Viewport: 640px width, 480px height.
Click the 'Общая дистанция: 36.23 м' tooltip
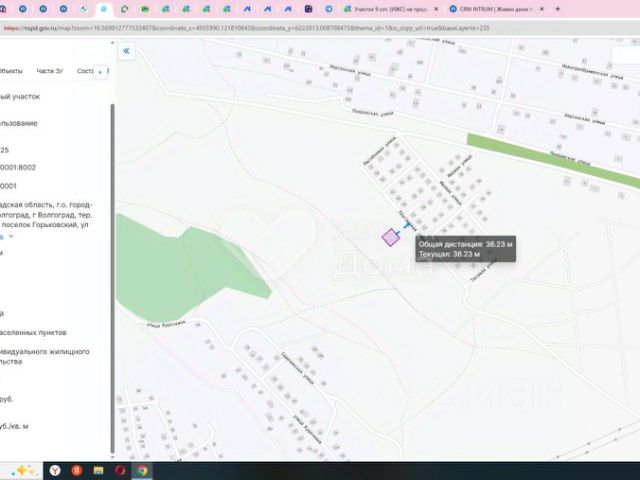point(465,249)
